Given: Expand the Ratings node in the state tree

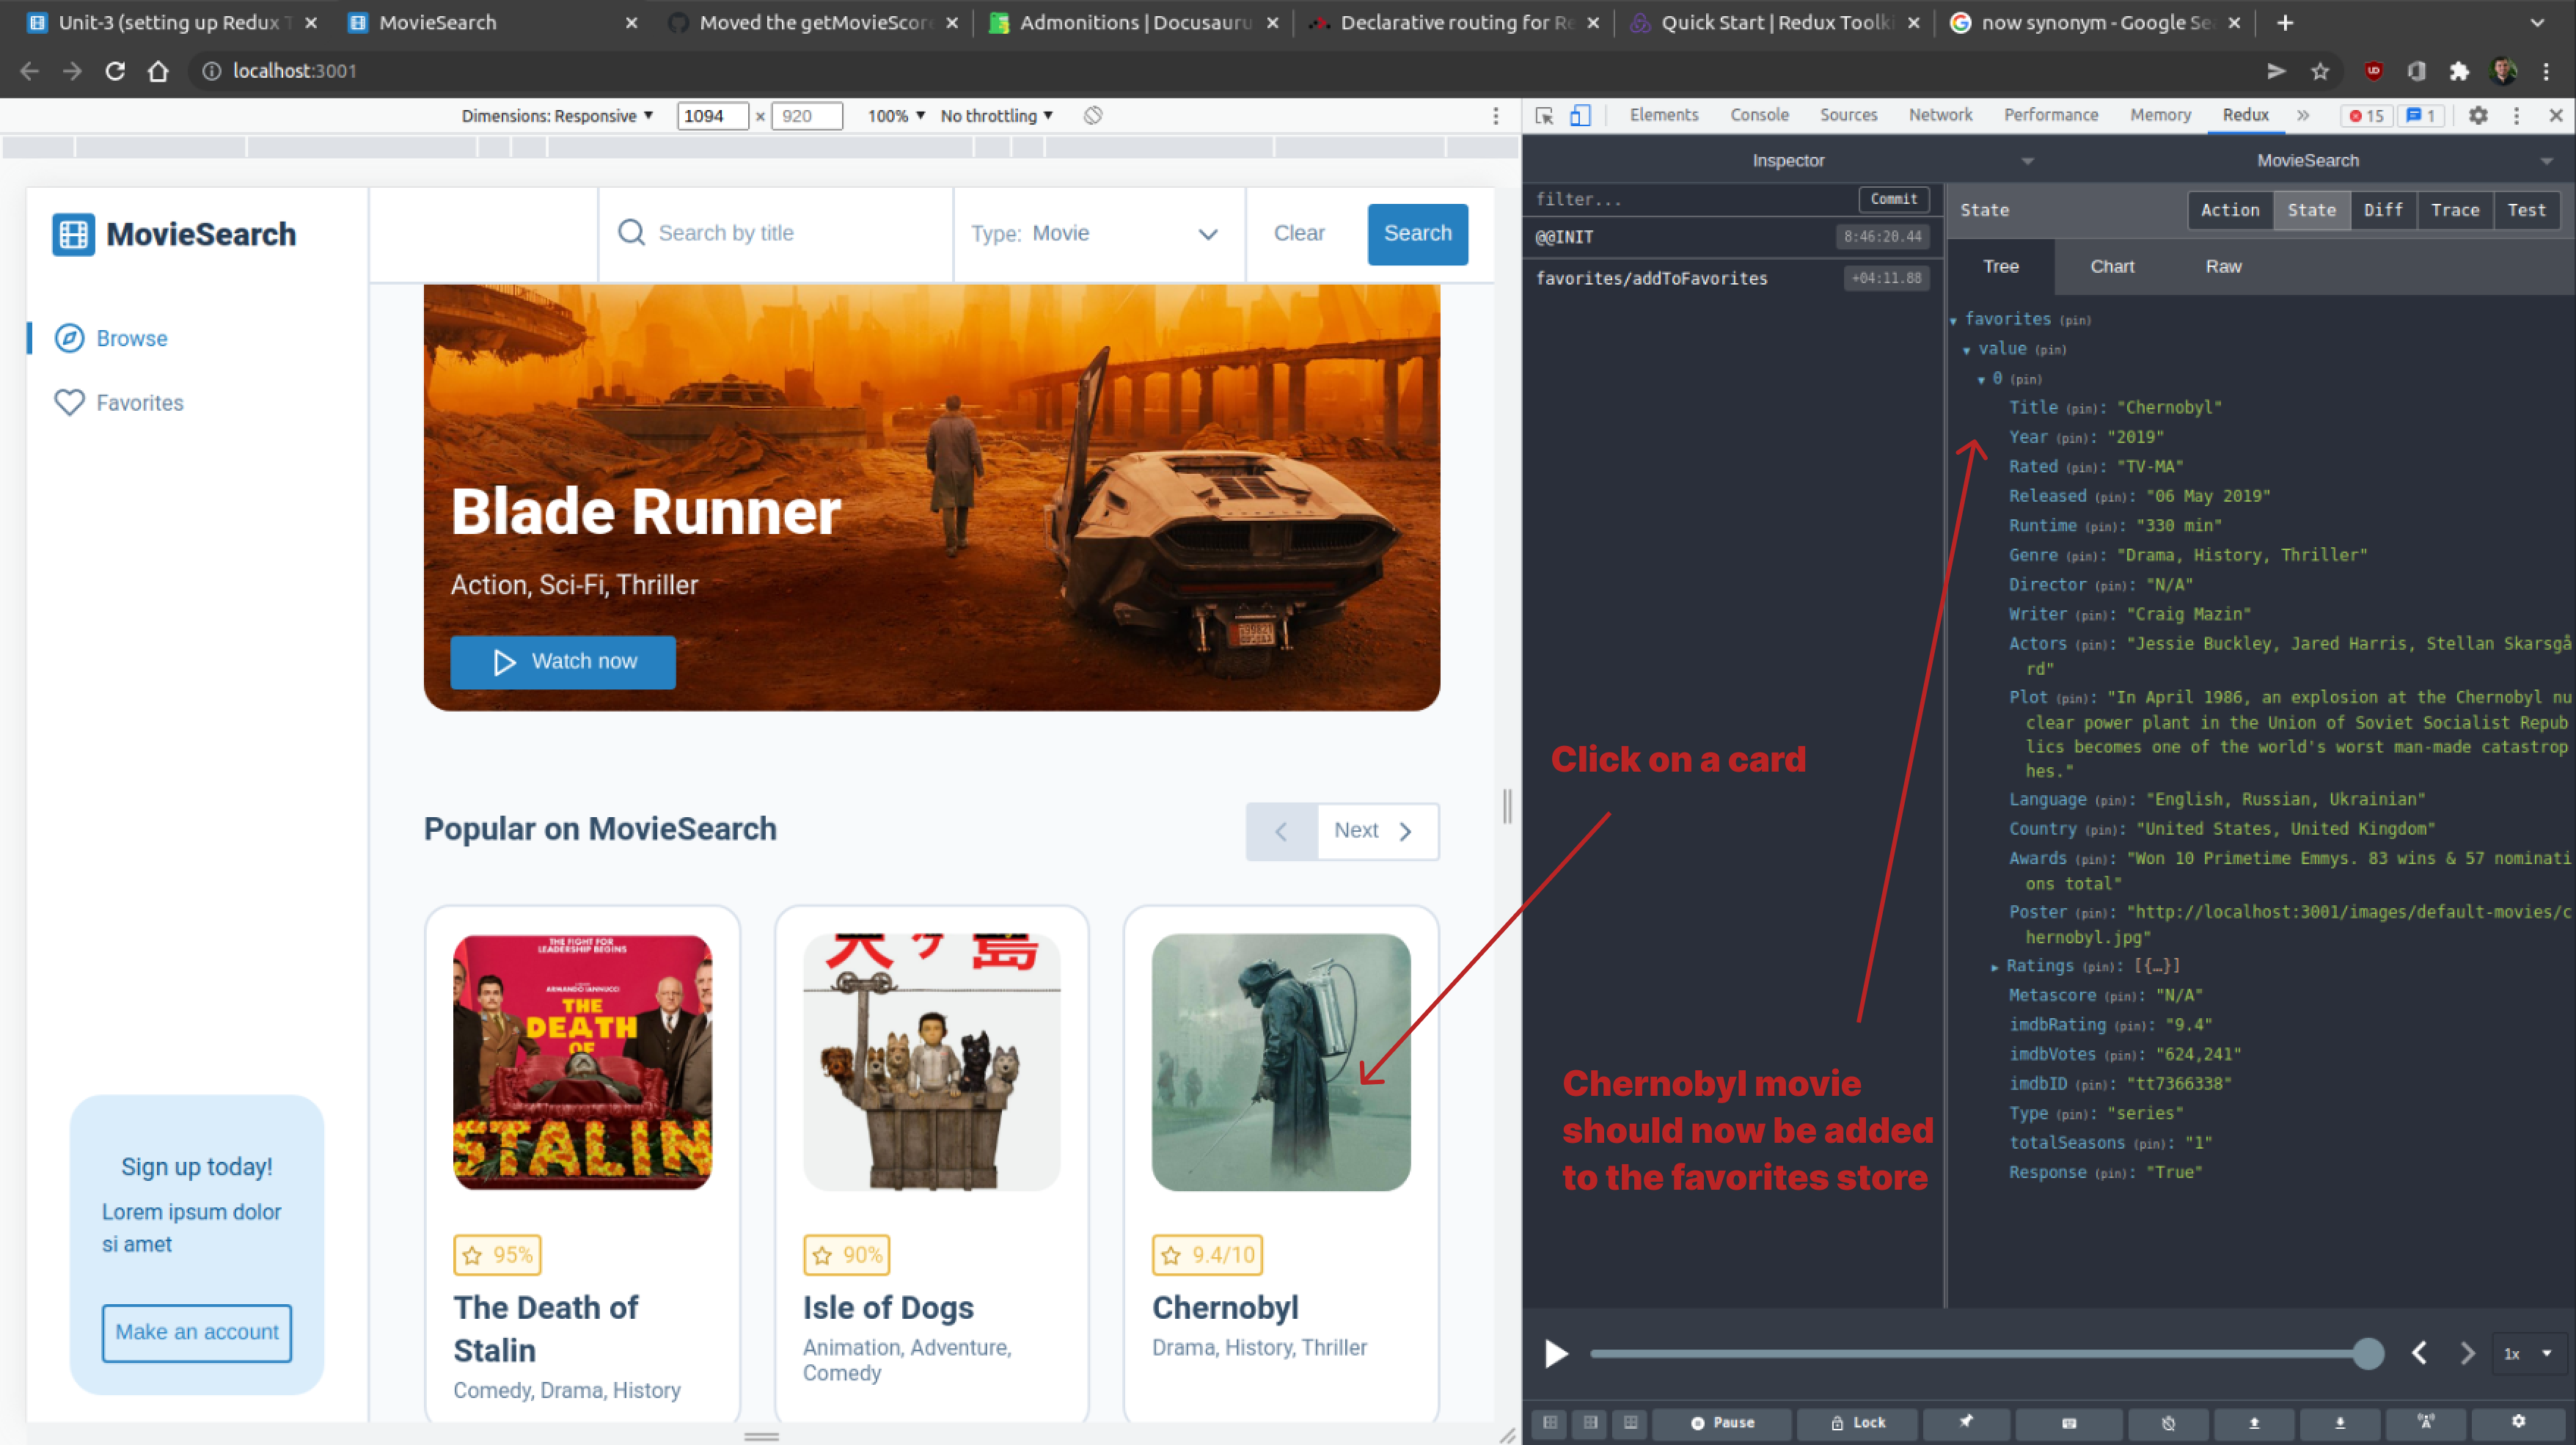Looking at the screenshot, I should 1996,966.
